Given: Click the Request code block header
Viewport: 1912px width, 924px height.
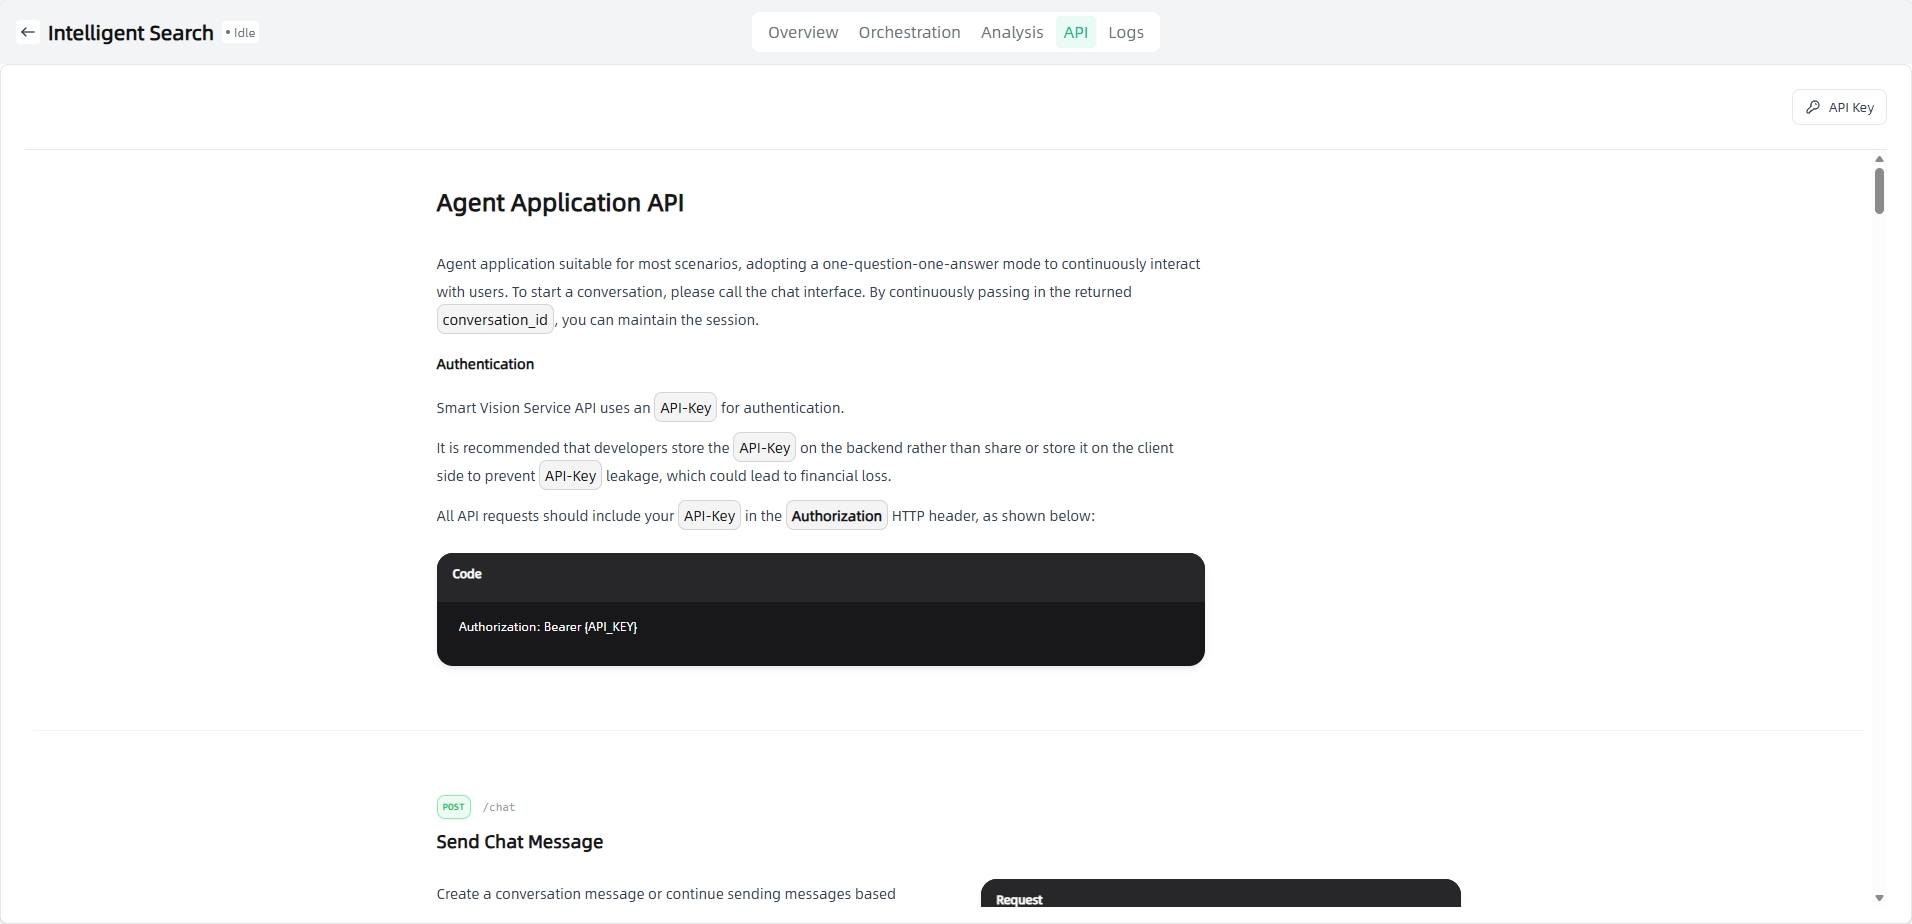Looking at the screenshot, I should tap(1019, 899).
